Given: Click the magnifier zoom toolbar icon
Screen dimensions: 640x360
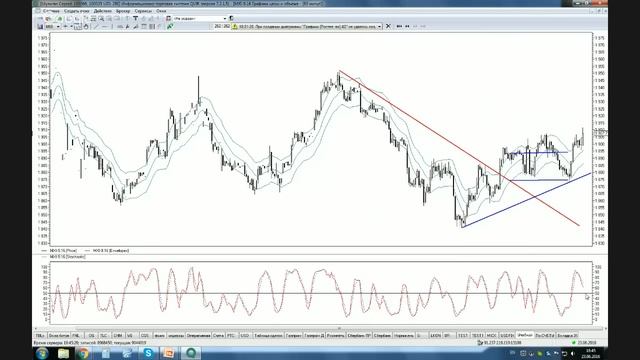Looking at the screenshot, I should pos(101,18).
